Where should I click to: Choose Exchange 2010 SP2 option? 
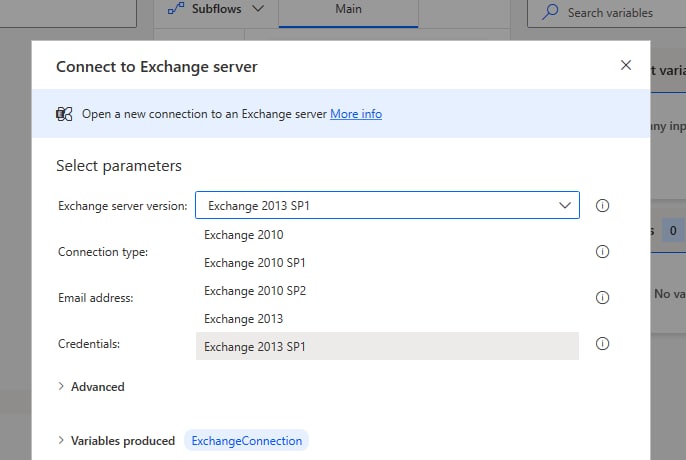click(x=387, y=291)
